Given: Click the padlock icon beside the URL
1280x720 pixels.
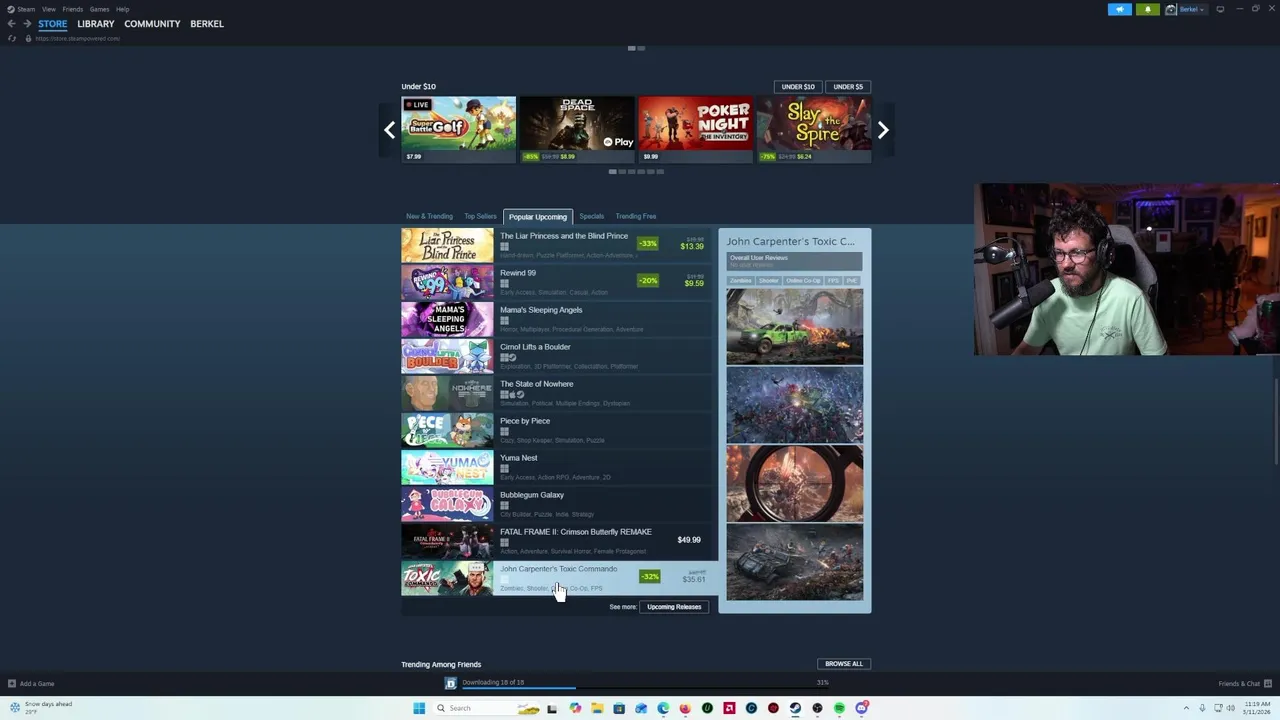Looking at the screenshot, I should 28,38.
